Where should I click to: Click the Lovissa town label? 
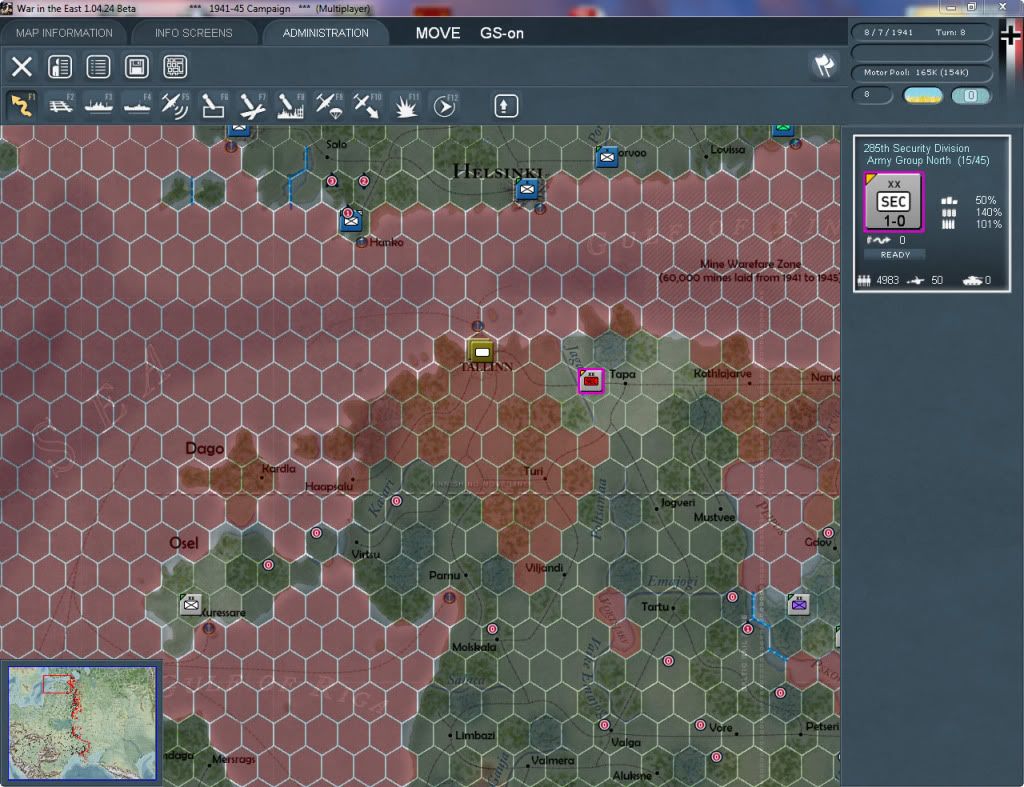point(728,150)
